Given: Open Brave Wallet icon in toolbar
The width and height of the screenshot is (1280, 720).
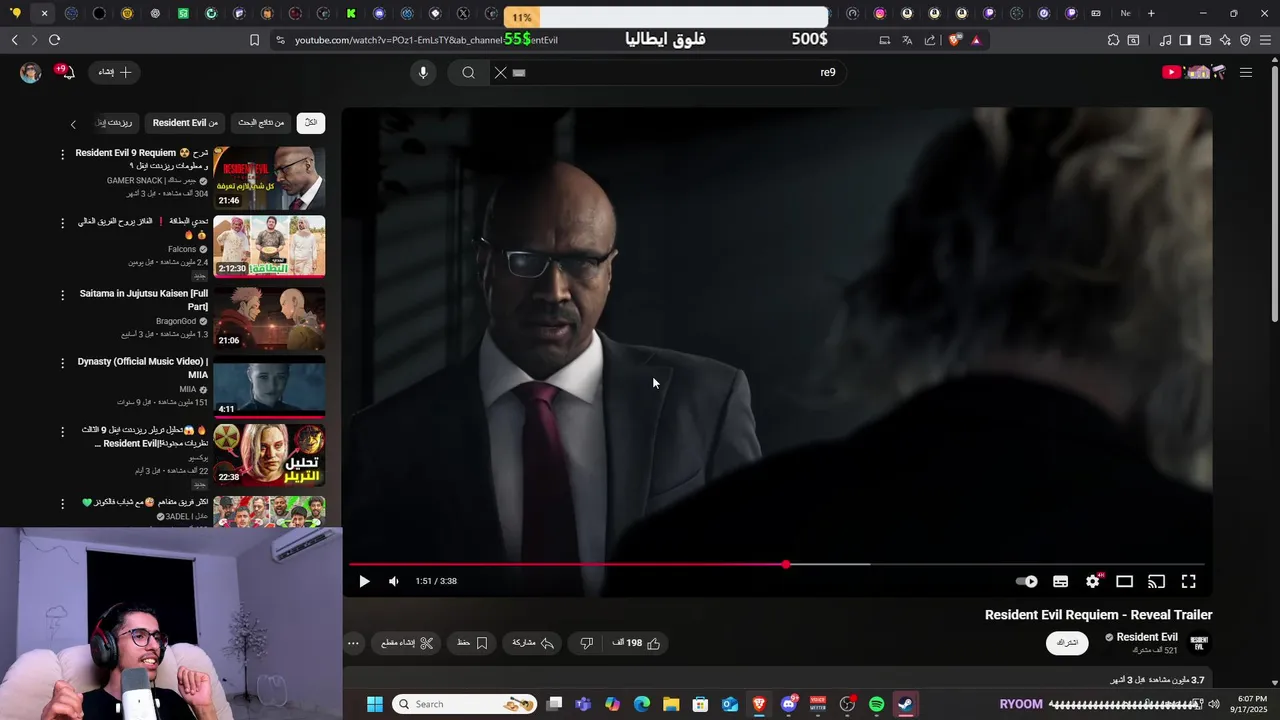Looking at the screenshot, I should [x=1205, y=40].
